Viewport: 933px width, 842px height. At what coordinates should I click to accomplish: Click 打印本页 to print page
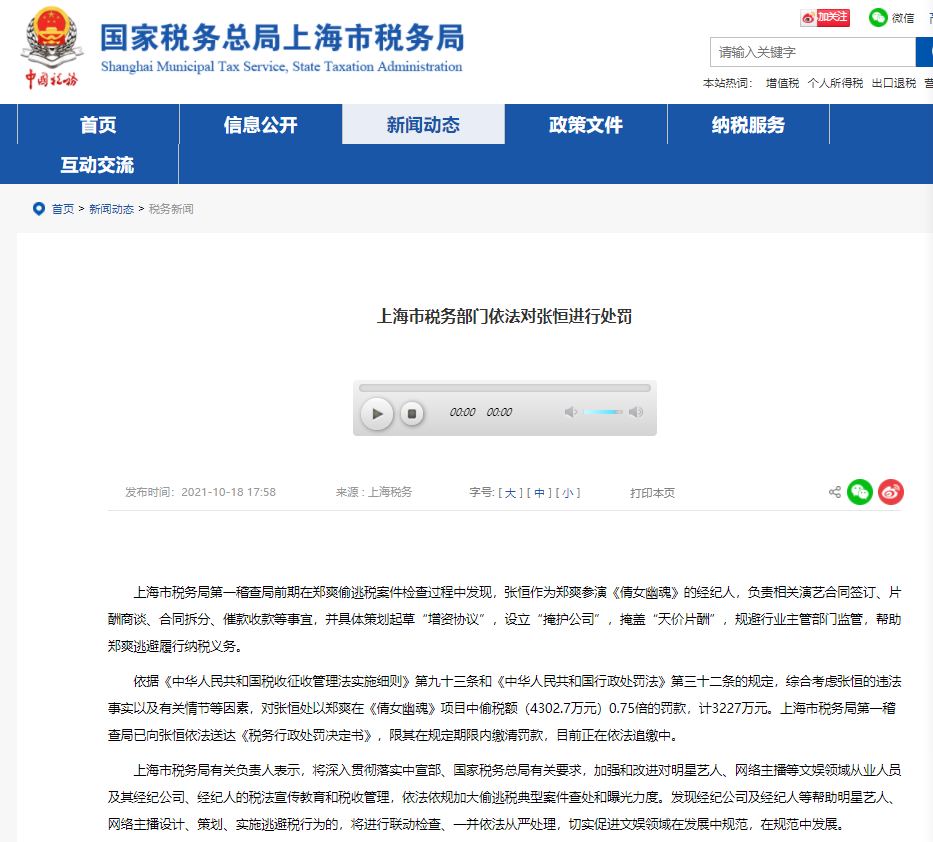(652, 493)
